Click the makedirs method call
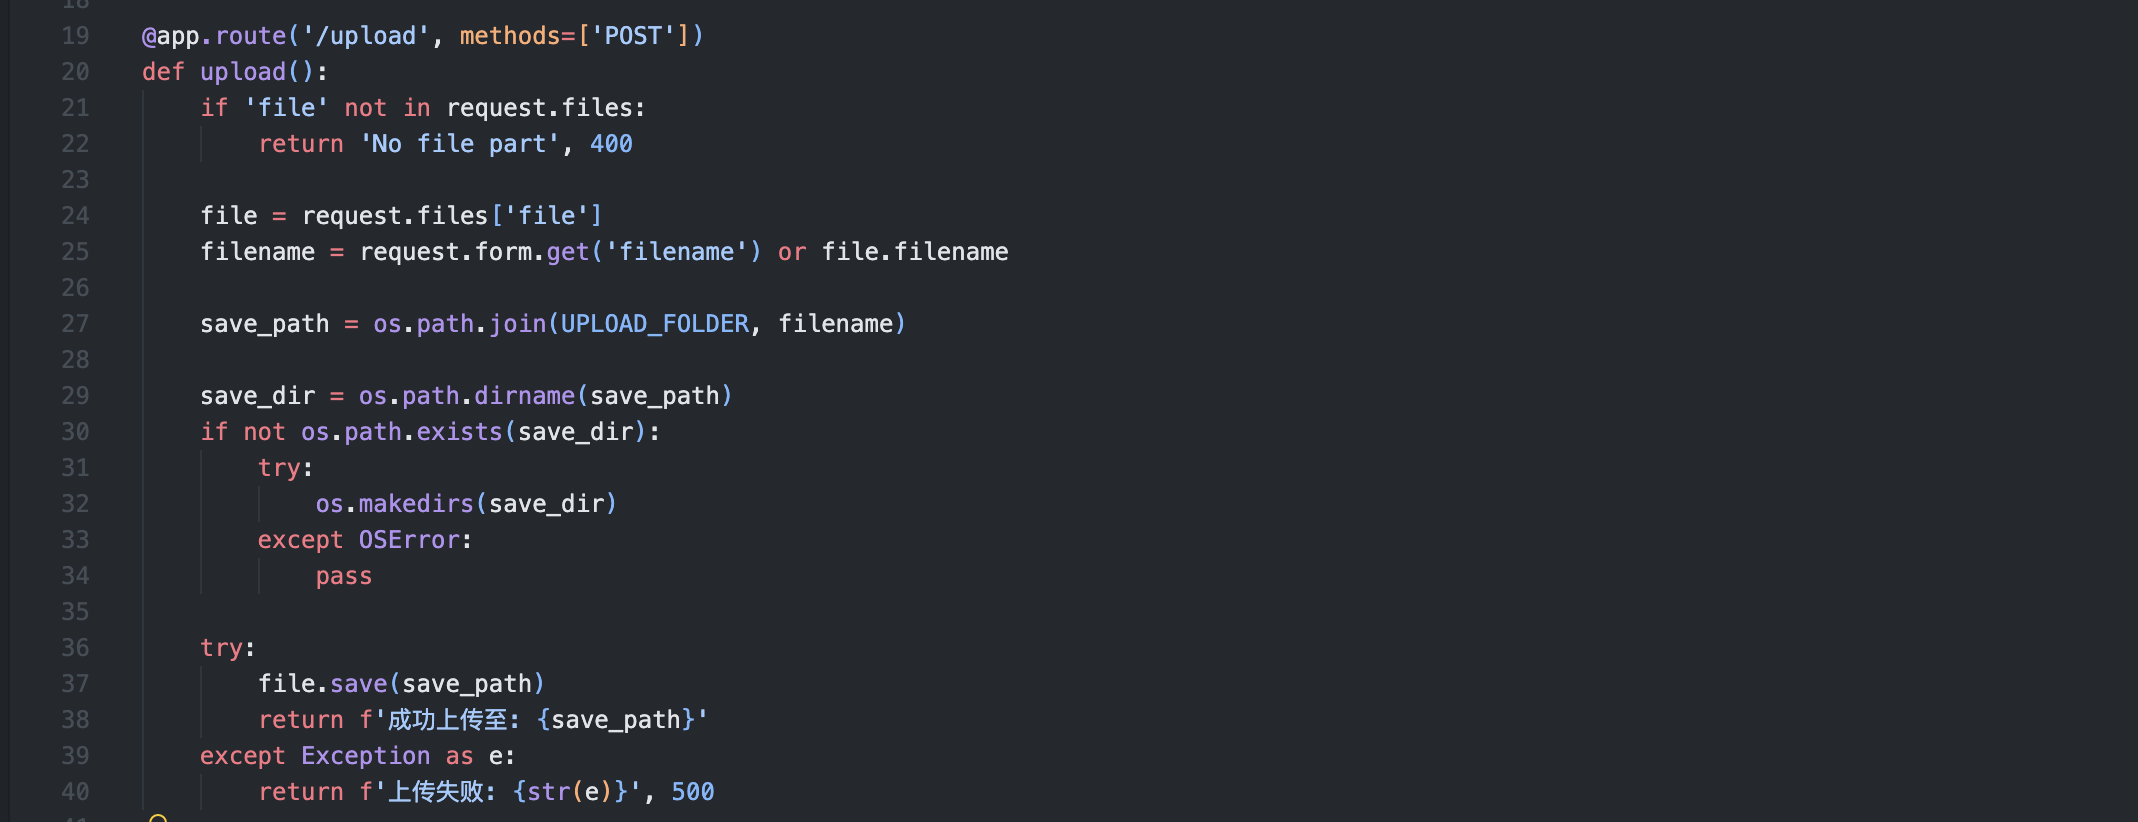The width and height of the screenshot is (2138, 822). [416, 504]
